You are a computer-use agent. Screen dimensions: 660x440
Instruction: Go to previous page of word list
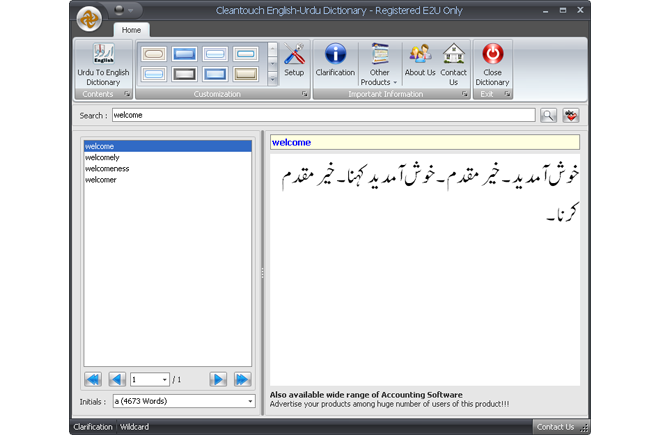[x=117, y=379]
